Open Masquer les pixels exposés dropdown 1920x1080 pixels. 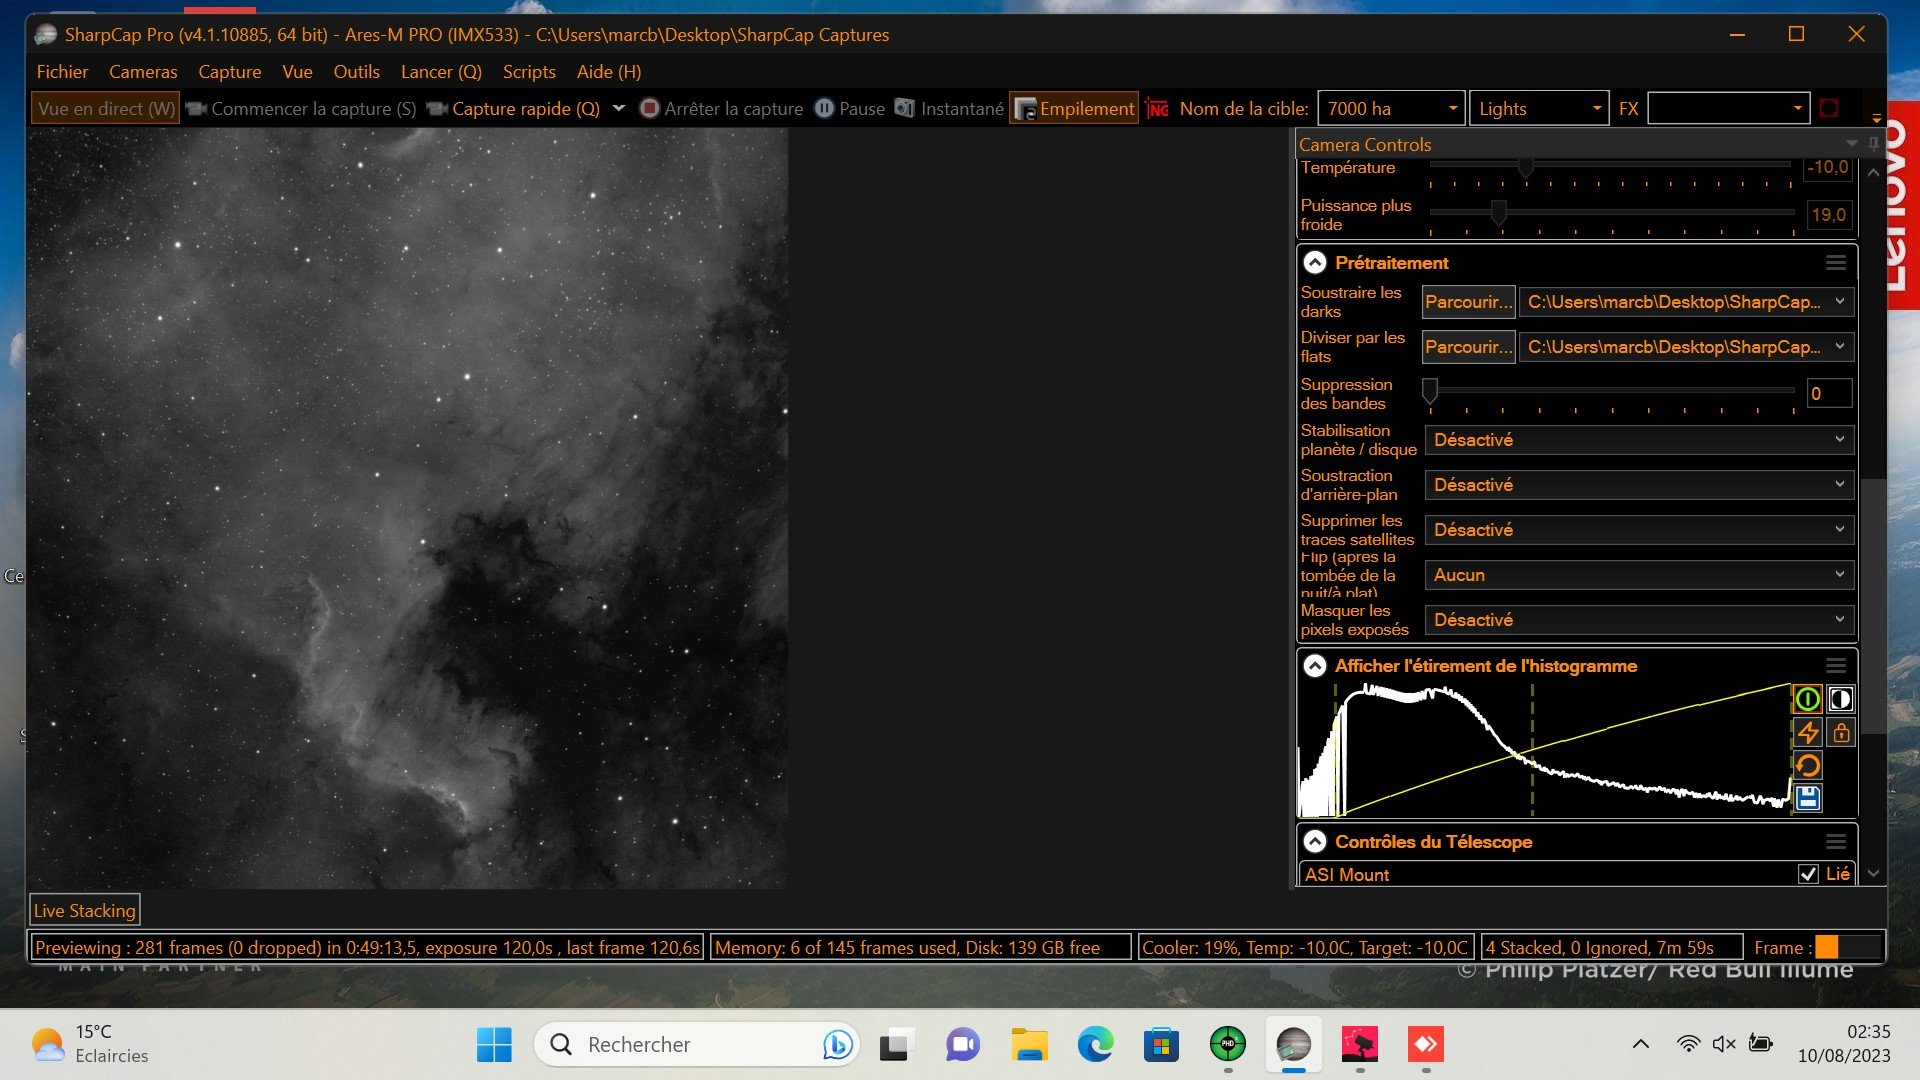pyautogui.click(x=1639, y=620)
